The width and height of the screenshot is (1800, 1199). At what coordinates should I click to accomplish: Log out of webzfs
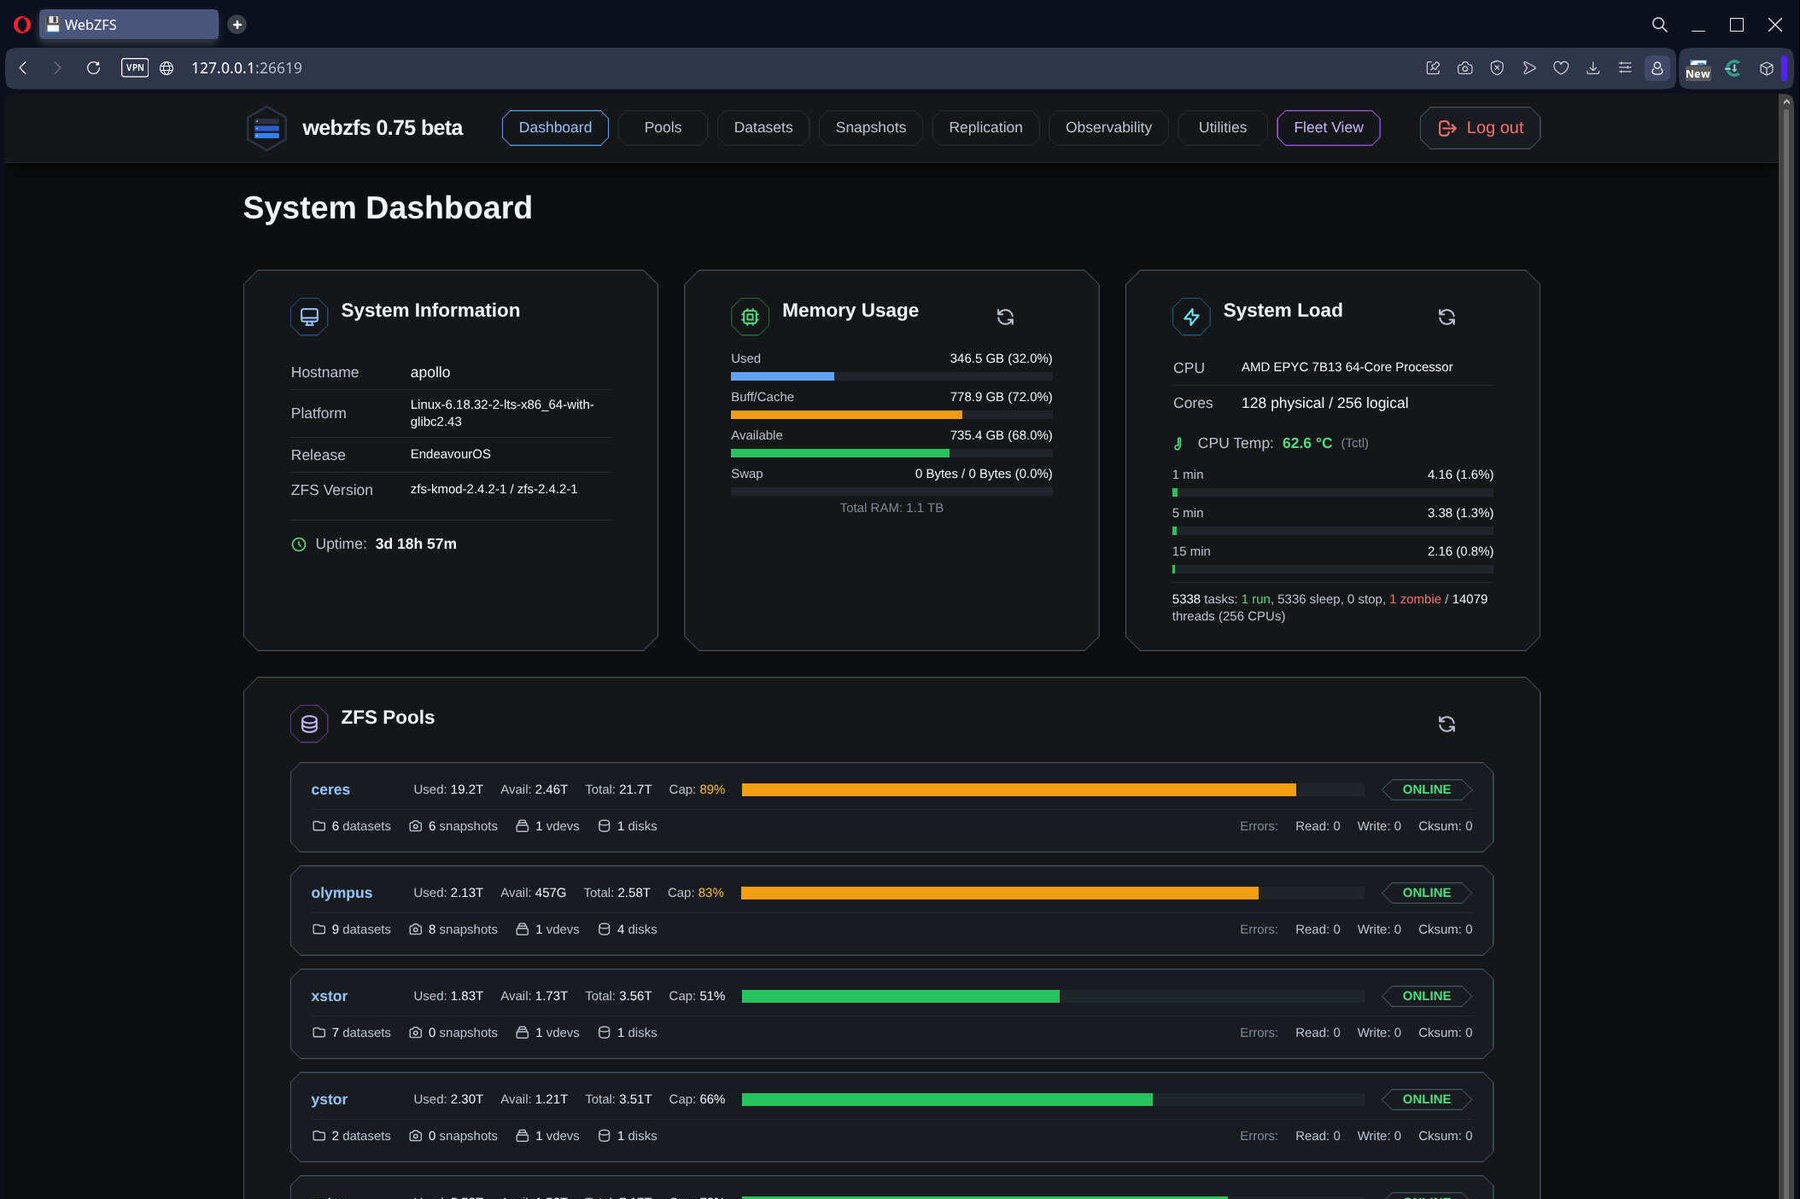(1480, 128)
